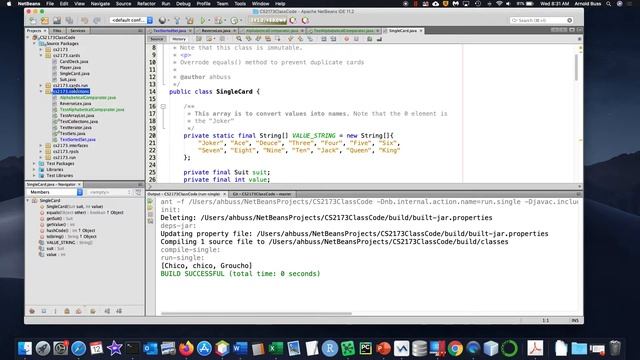640x360 pixels.
Task: Open the PyCharm icon in the dock
Action: point(365,348)
